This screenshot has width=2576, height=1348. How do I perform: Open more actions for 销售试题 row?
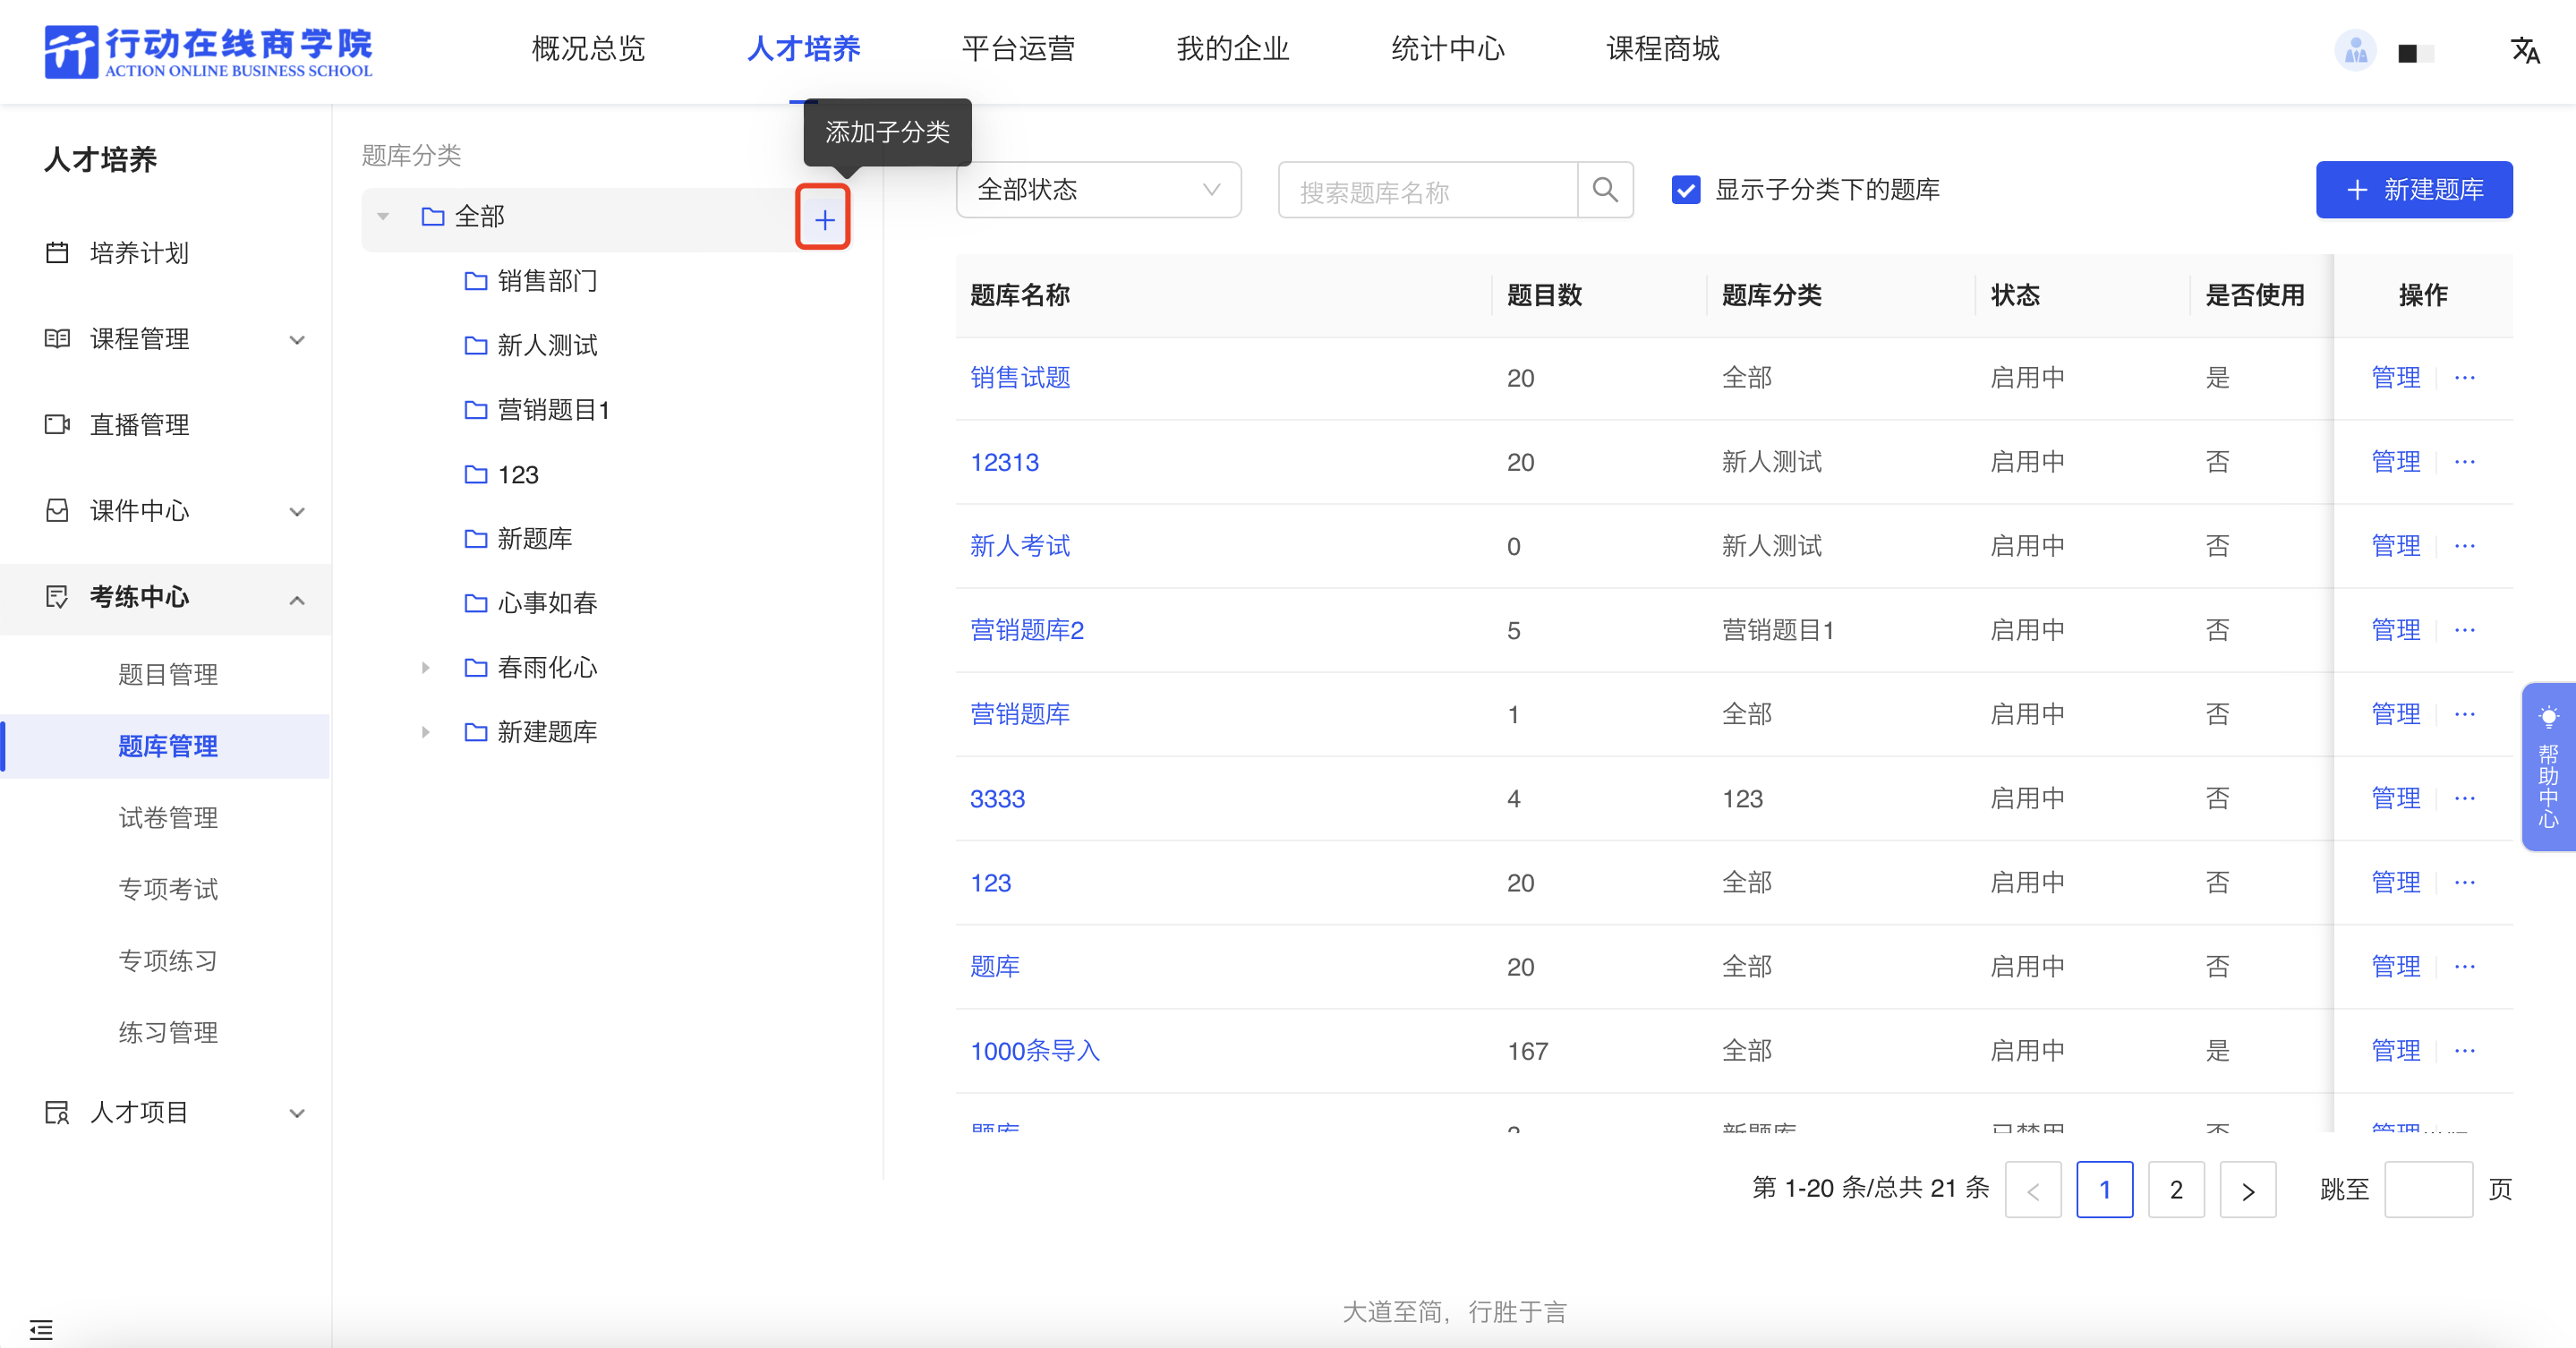[2465, 378]
